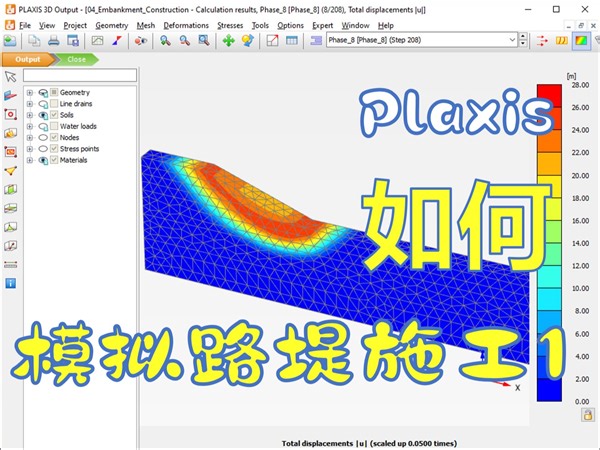This screenshot has height=450, width=600.
Task: Select the green pan arrows tool
Action: (228, 40)
